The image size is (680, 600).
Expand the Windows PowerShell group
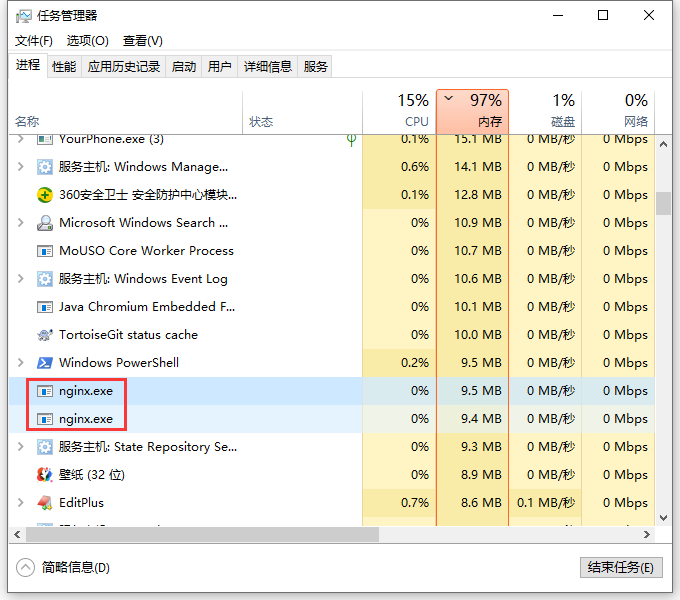(20, 363)
